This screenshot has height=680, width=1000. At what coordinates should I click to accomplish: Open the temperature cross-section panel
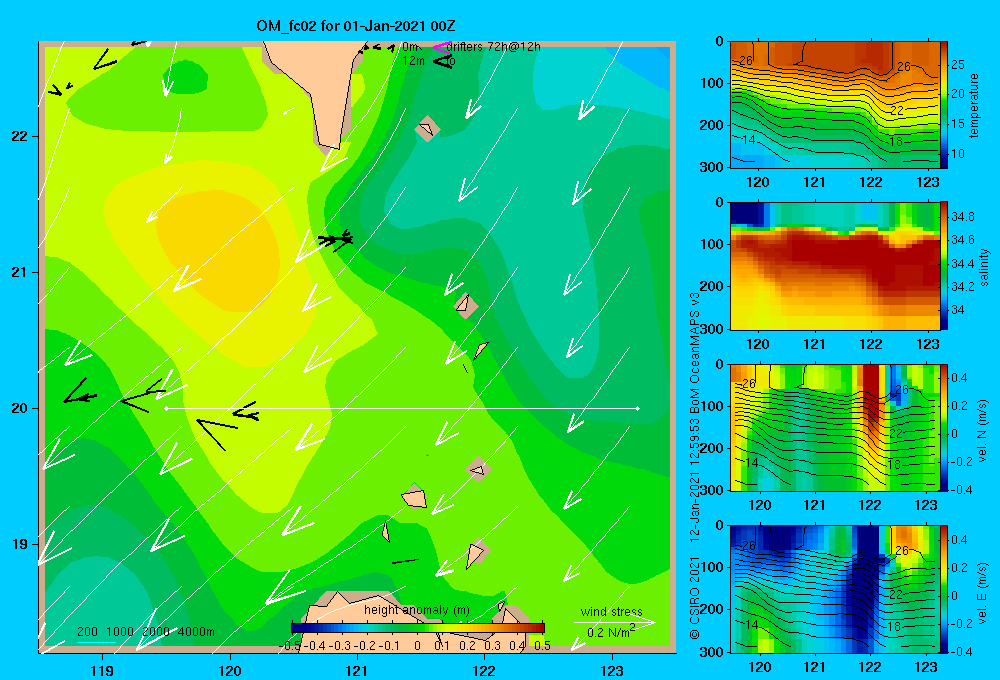coord(834,105)
